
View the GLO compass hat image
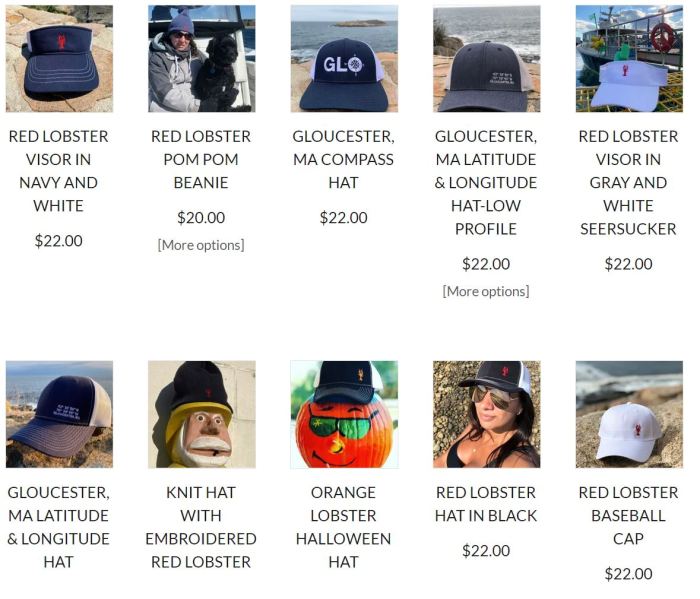[x=344, y=58]
